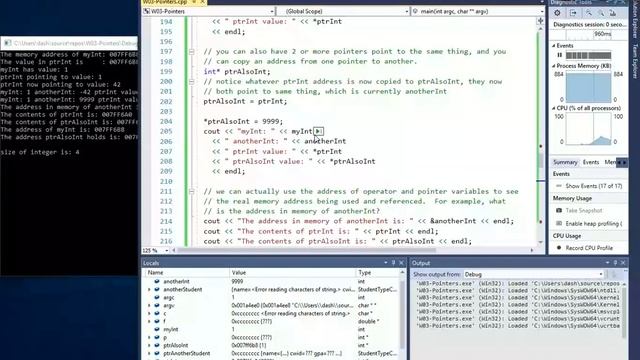Open the Show output from Debug dropdown

click(x=533, y=274)
